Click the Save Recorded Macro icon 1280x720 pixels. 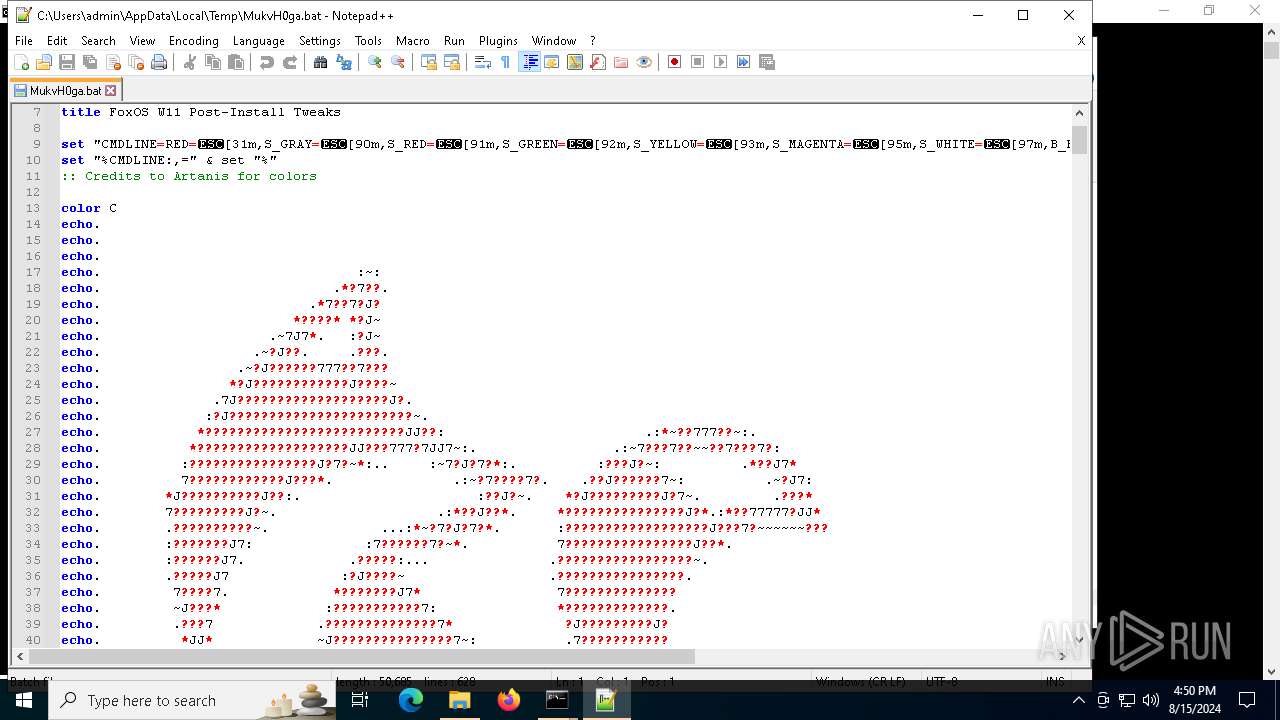tap(767, 62)
